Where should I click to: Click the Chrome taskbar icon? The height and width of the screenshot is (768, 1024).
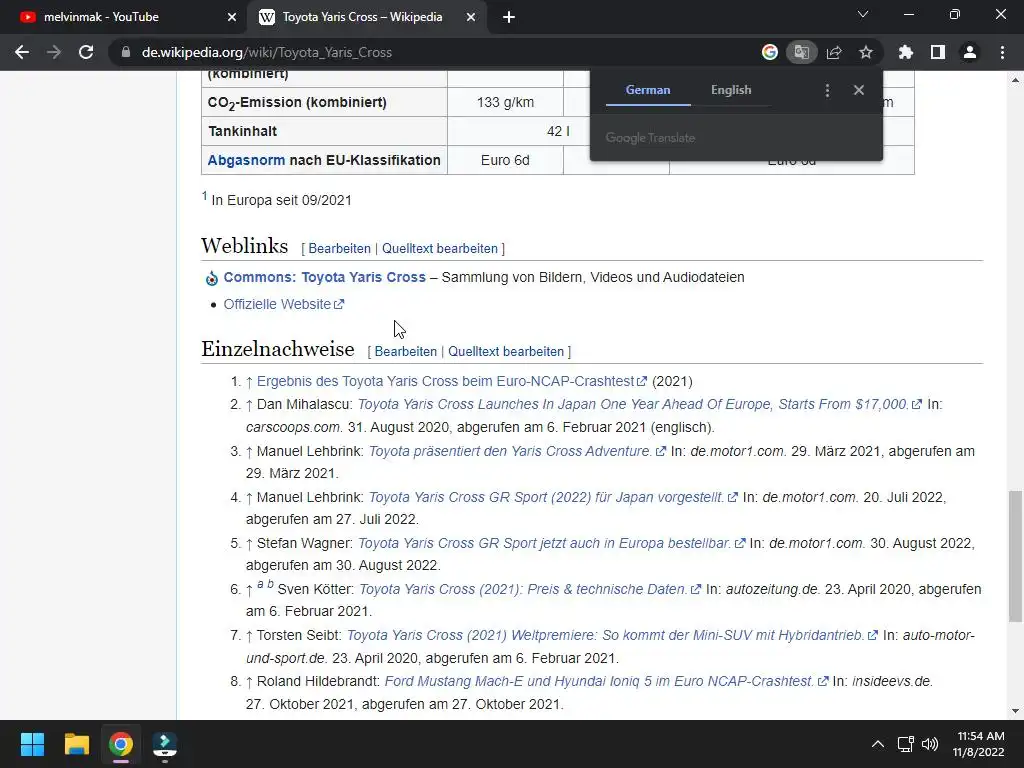pyautogui.click(x=121, y=744)
